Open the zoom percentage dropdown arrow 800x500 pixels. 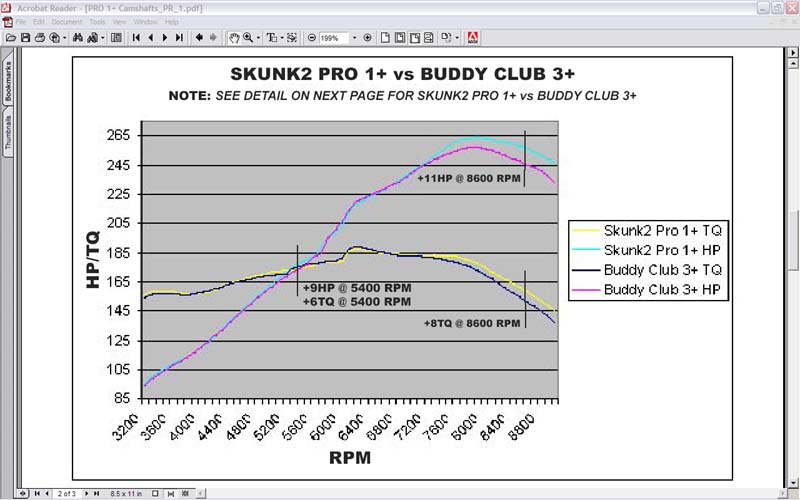click(354, 38)
